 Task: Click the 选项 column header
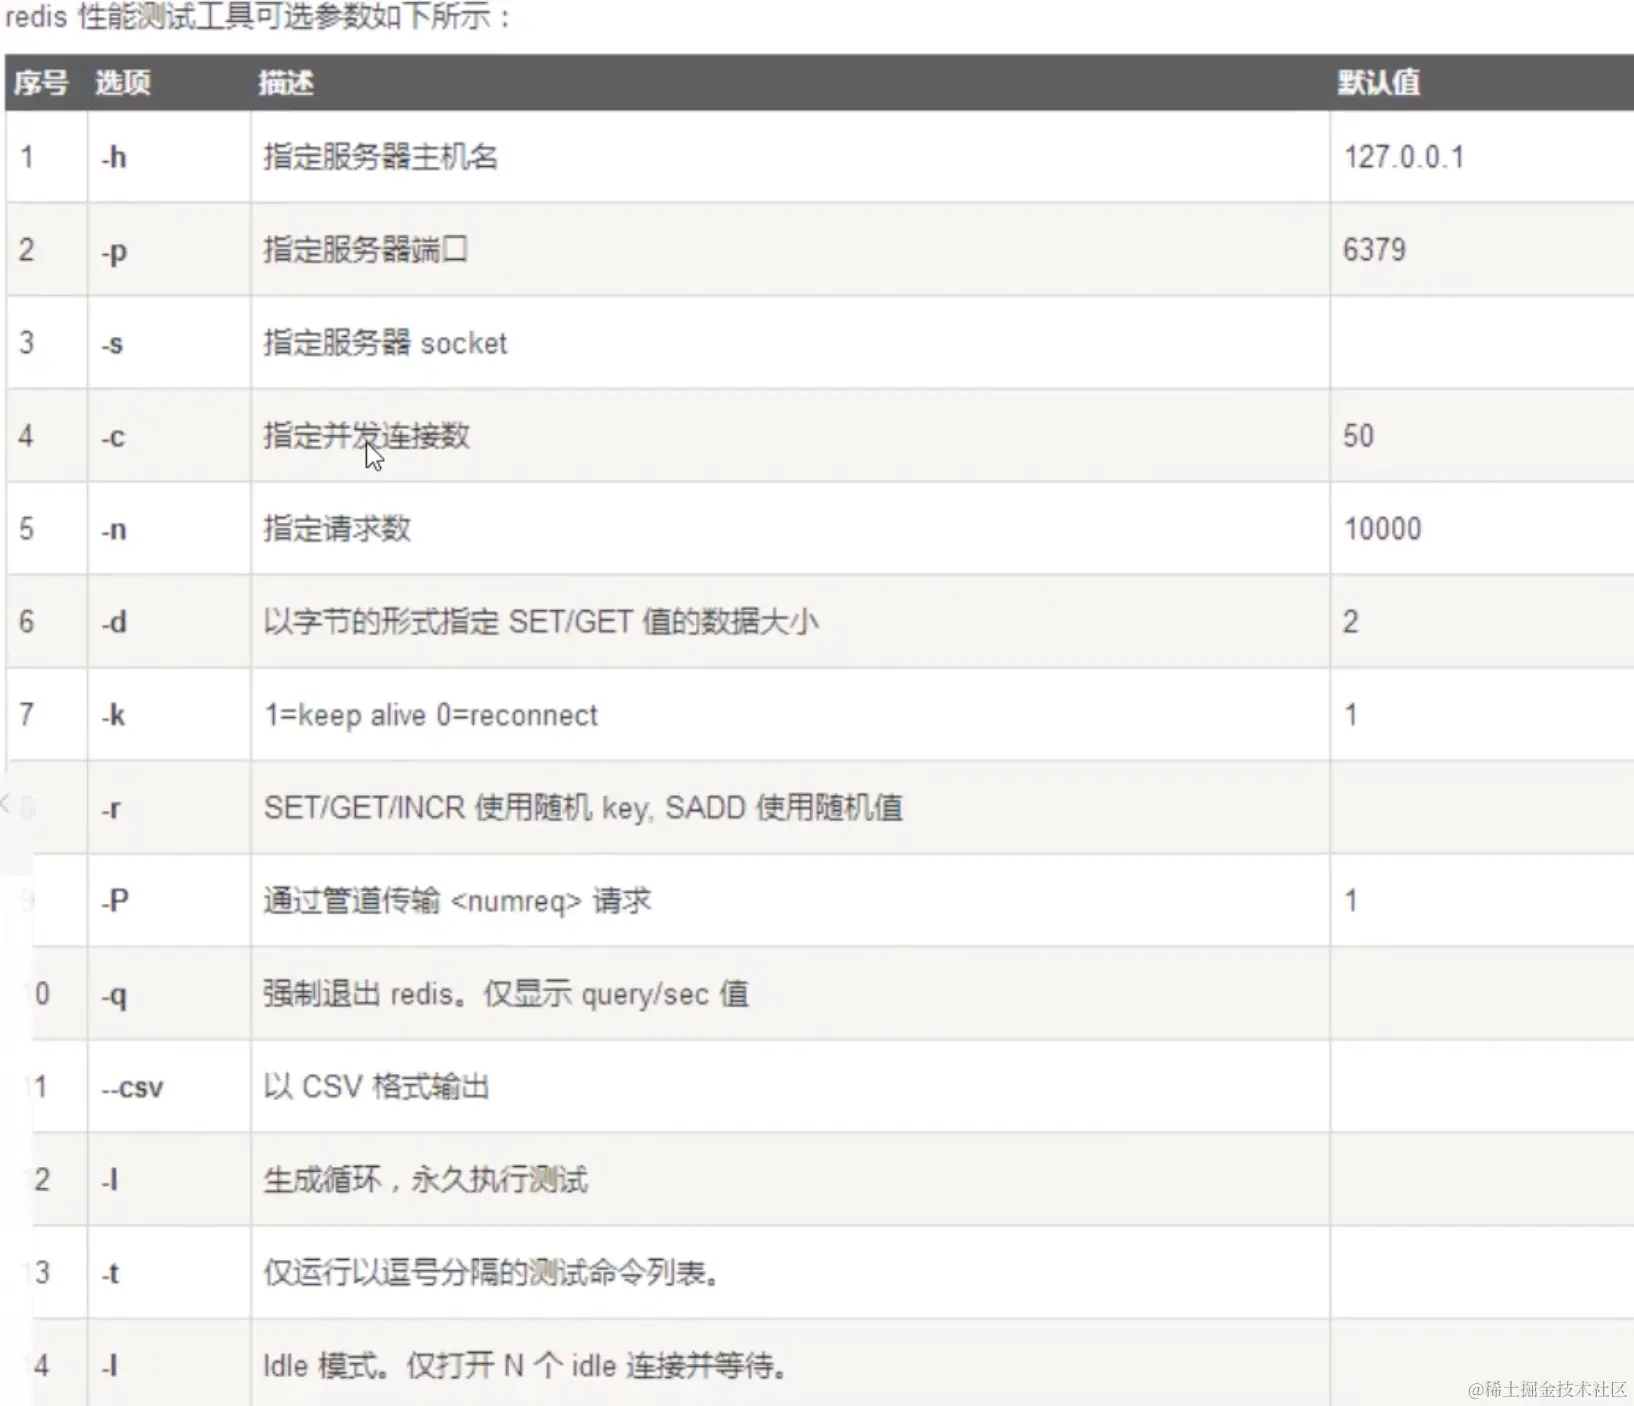point(123,83)
